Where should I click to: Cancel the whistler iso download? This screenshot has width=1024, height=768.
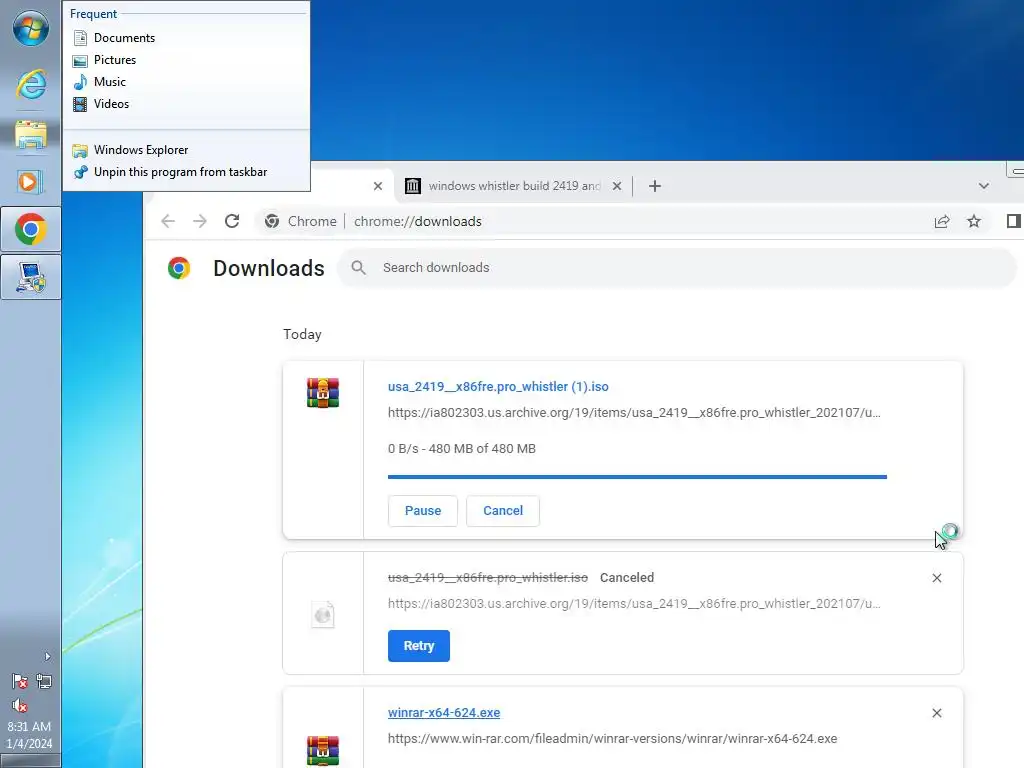[503, 511]
